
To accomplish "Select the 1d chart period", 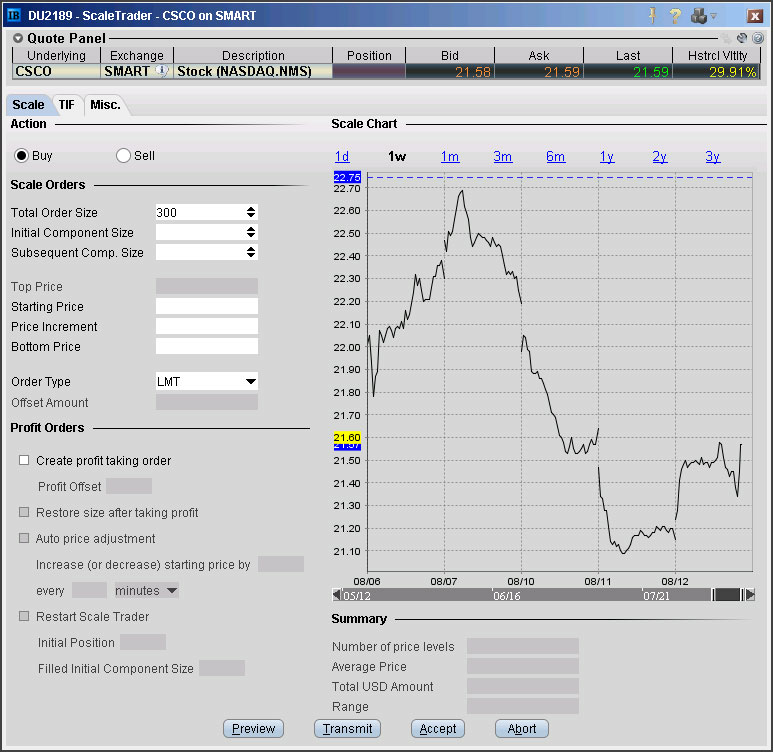I will pyautogui.click(x=342, y=157).
